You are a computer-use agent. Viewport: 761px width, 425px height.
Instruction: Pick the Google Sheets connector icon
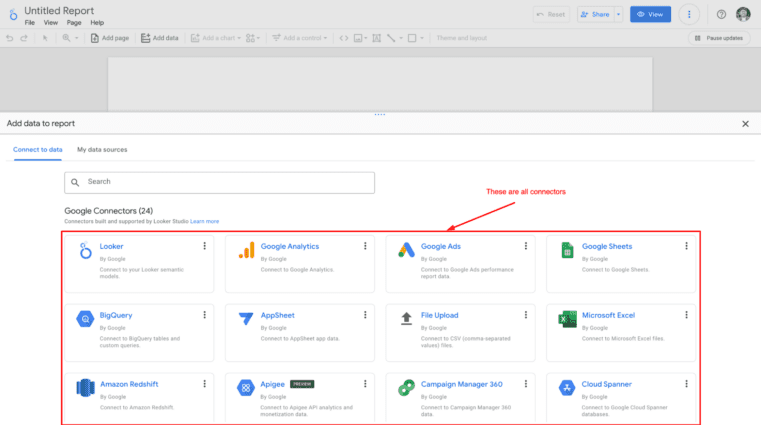click(567, 251)
